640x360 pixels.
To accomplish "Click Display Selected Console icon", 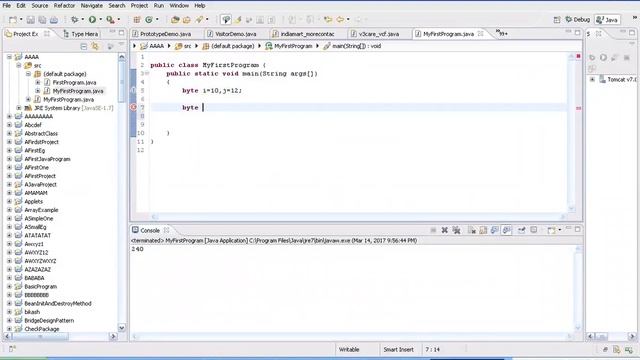I will [533, 230].
